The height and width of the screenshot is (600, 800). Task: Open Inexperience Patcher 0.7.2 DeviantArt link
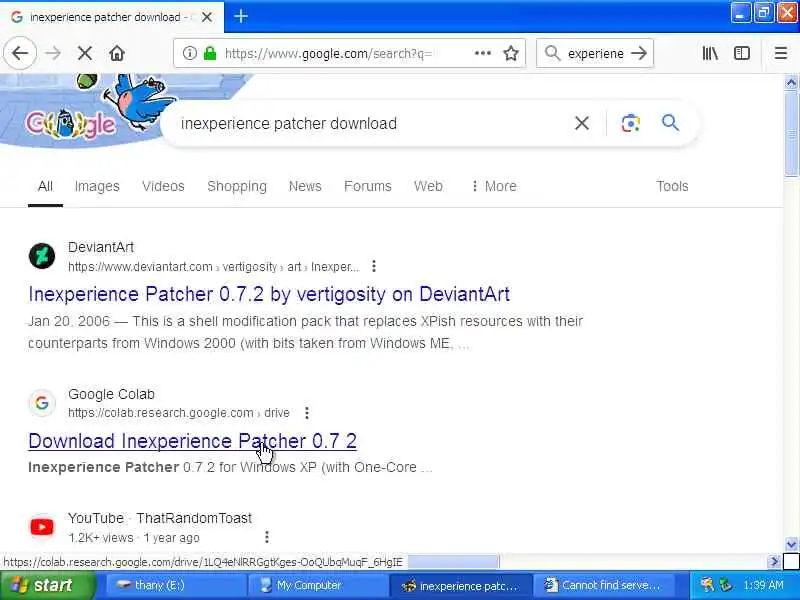pyautogui.click(x=269, y=294)
